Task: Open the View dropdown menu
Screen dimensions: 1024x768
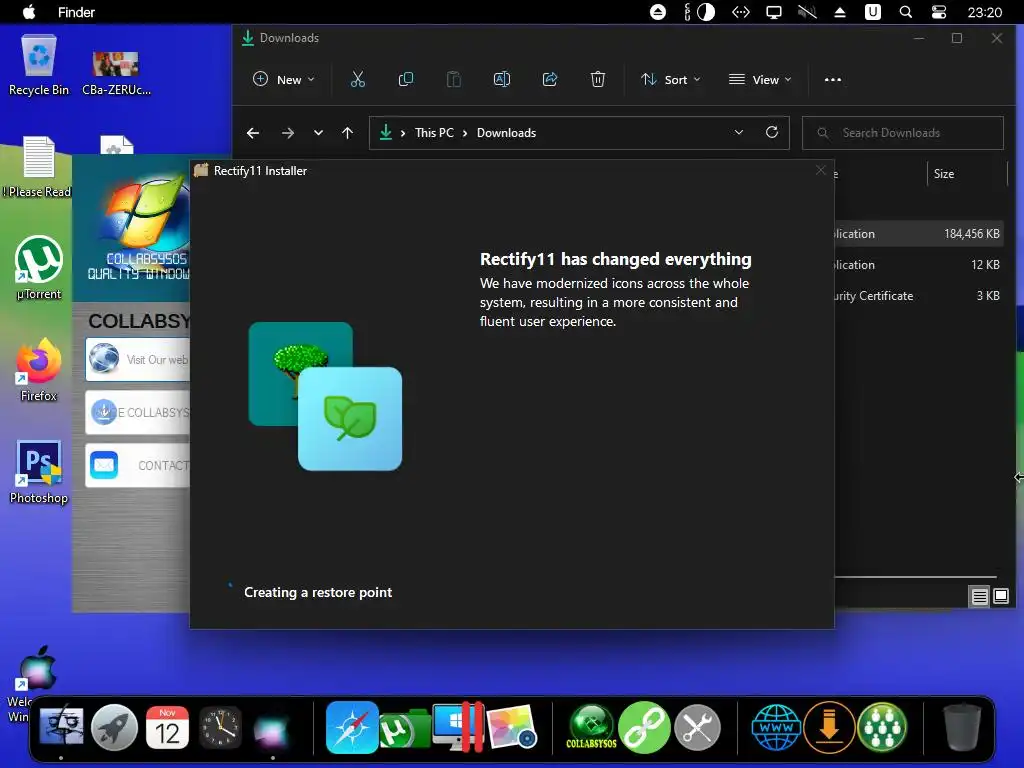Action: coord(760,80)
